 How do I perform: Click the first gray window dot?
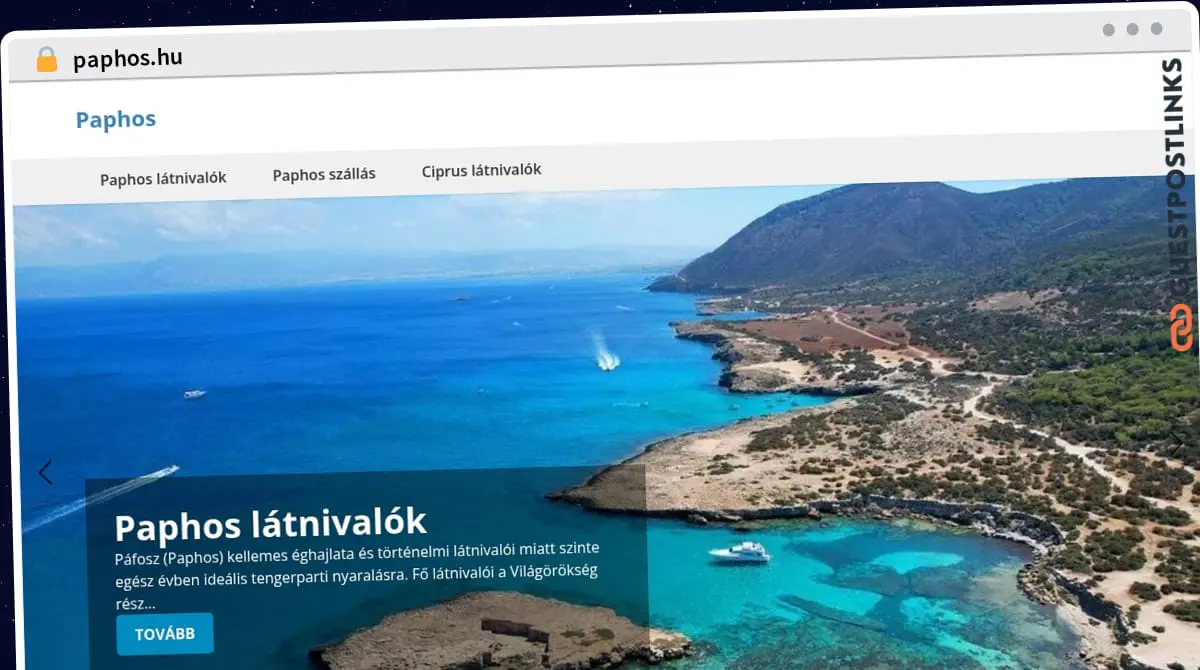[x=1108, y=30]
